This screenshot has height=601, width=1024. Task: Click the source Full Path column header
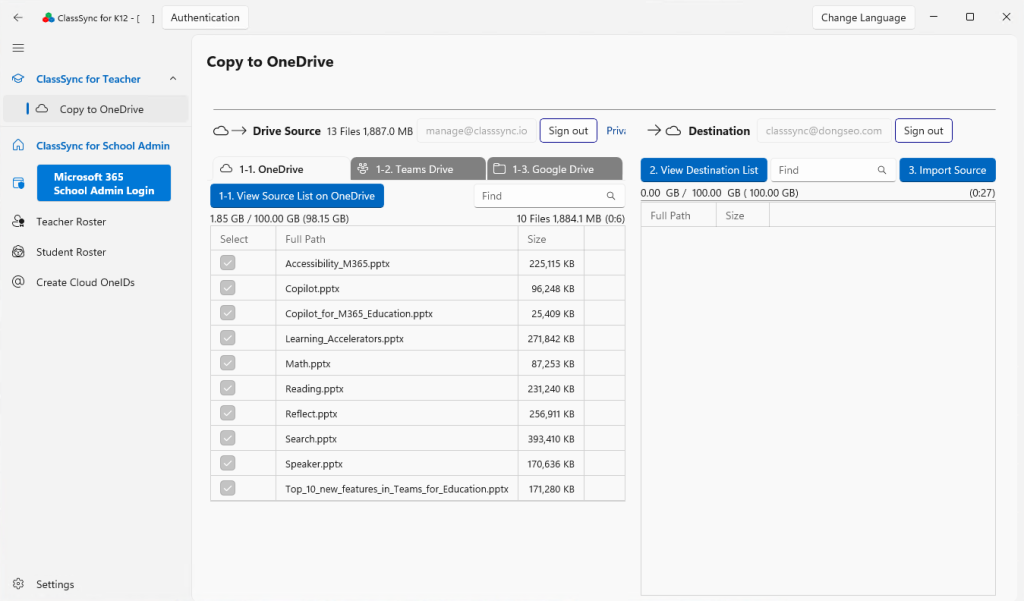coord(397,238)
